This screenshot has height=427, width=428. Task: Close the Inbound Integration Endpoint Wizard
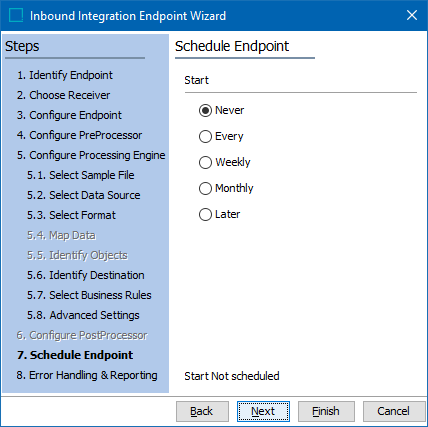(x=412, y=15)
